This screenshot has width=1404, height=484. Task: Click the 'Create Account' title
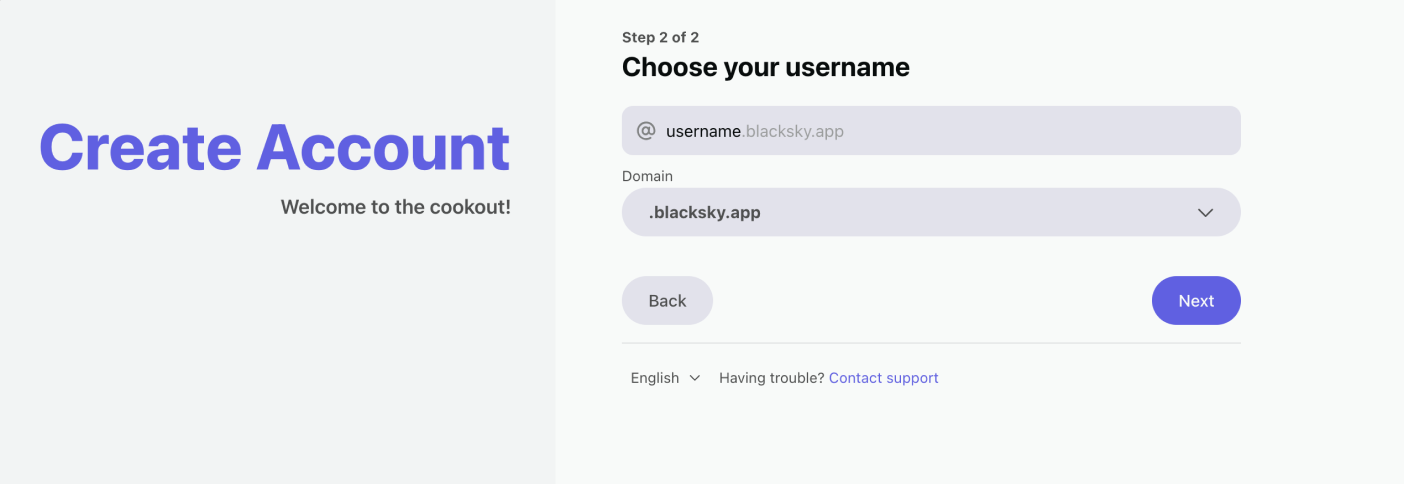[x=275, y=147]
